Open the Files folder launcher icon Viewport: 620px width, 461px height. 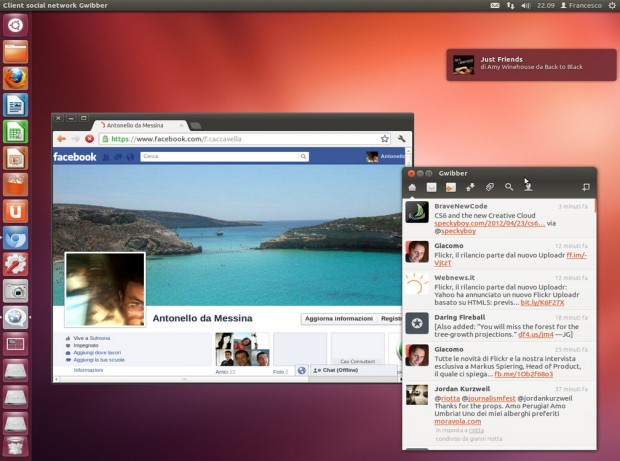tap(15, 51)
